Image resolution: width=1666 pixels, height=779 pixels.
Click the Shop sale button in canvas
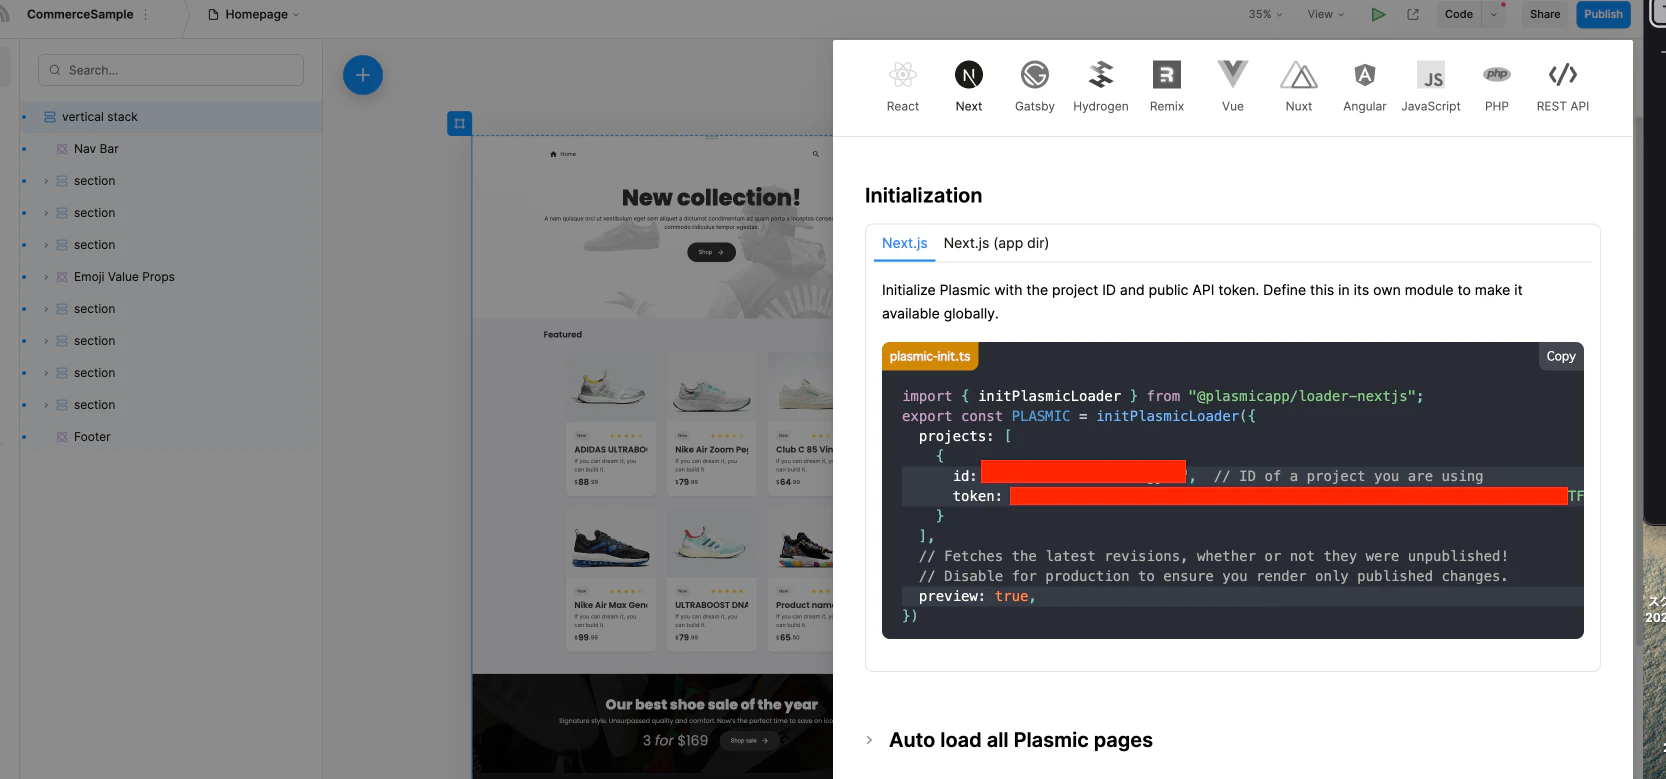click(749, 741)
